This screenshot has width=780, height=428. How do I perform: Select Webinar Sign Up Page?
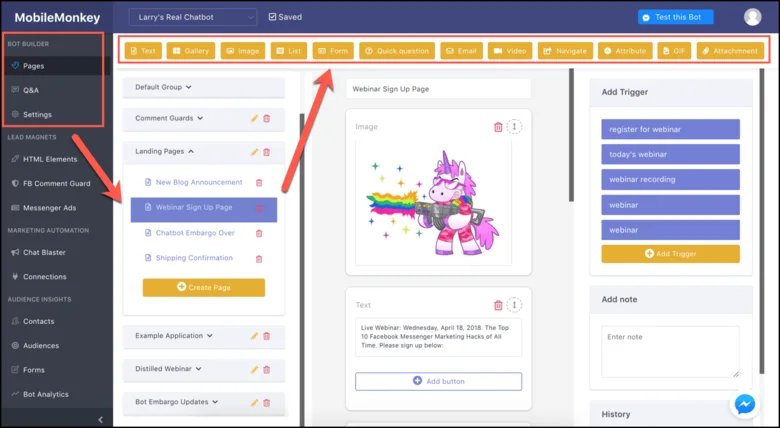[204, 210]
